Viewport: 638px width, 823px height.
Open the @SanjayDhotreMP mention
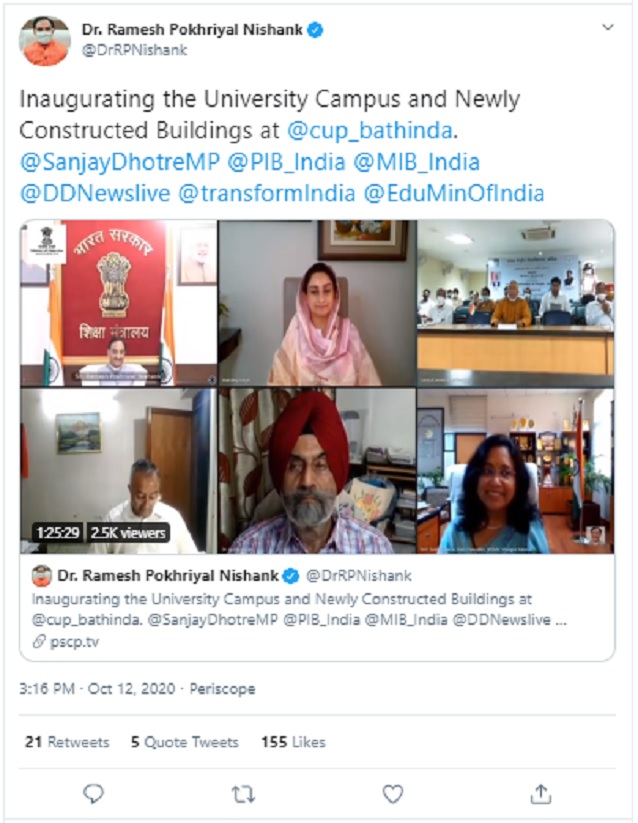tap(120, 162)
